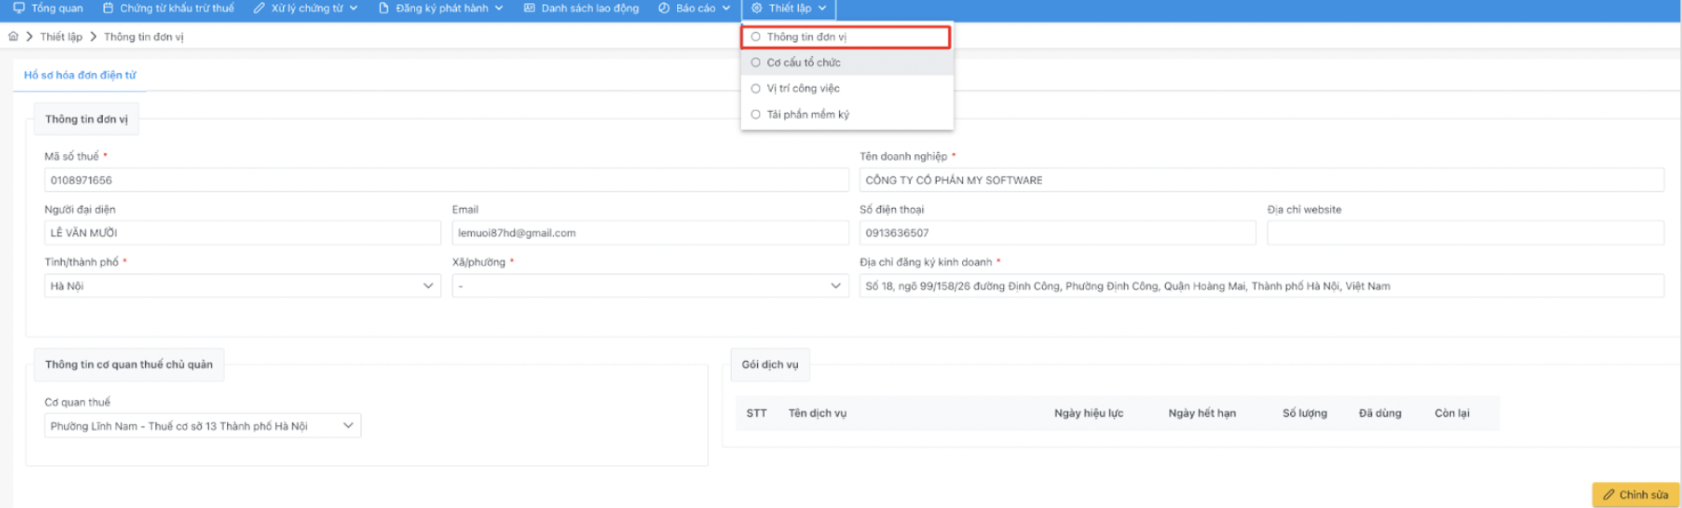Click the Báo cáo clock icon
Viewport: 1682px width, 508px height.
[x=663, y=8]
